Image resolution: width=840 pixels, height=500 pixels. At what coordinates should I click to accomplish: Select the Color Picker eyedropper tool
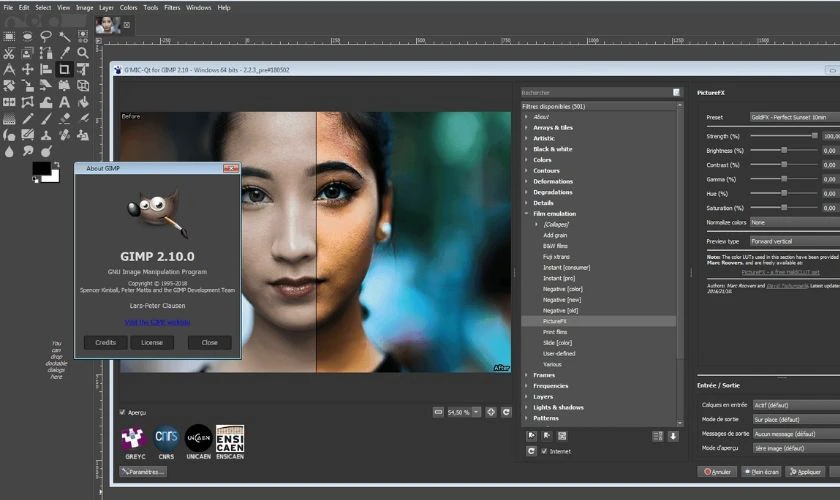[64, 53]
